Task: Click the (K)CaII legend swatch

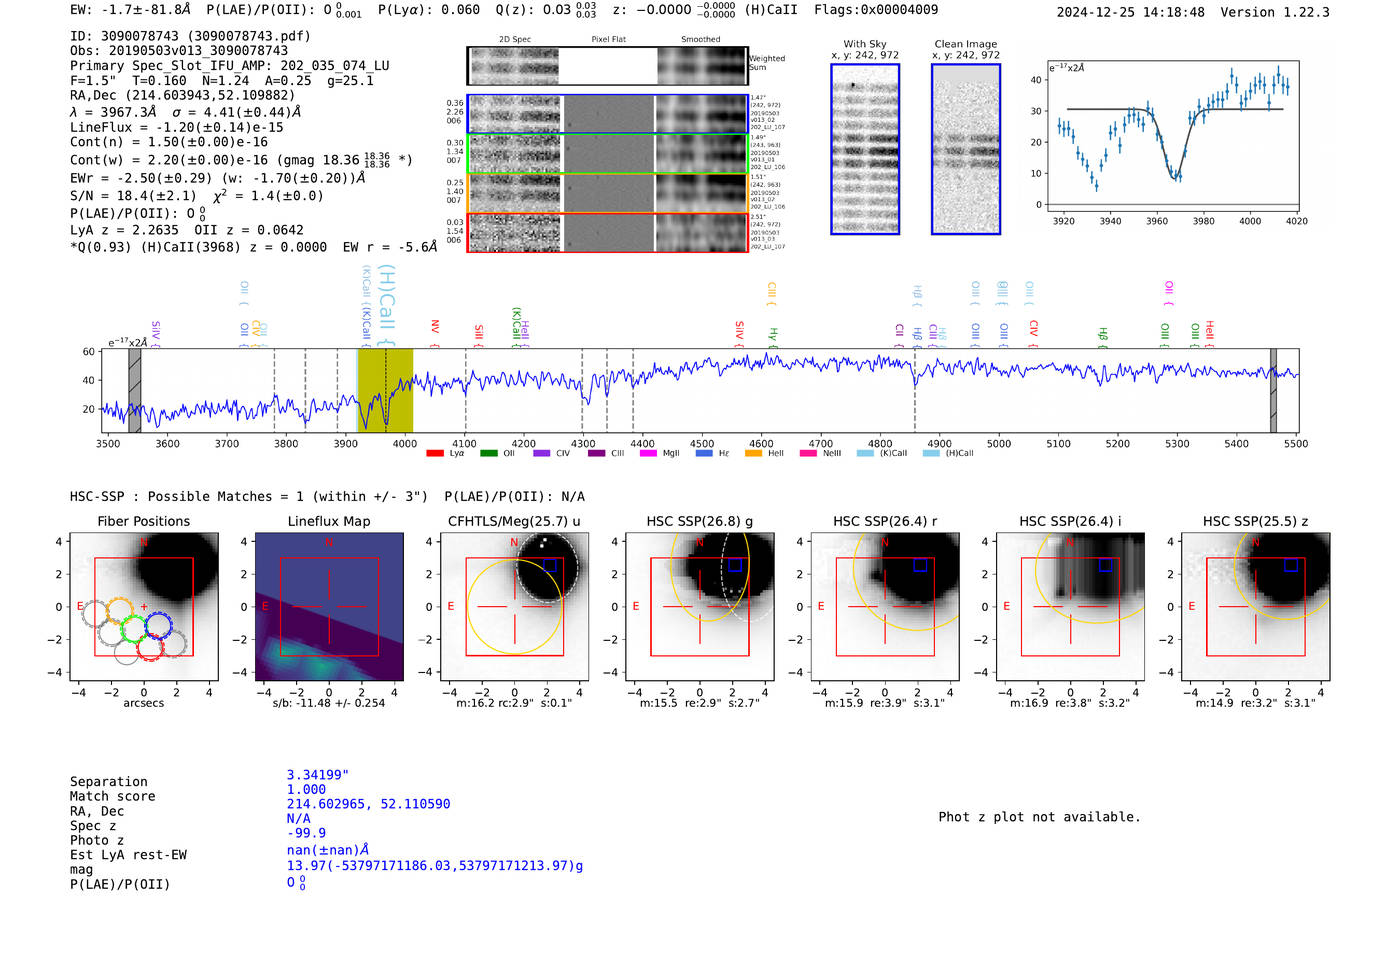Action: point(865,453)
